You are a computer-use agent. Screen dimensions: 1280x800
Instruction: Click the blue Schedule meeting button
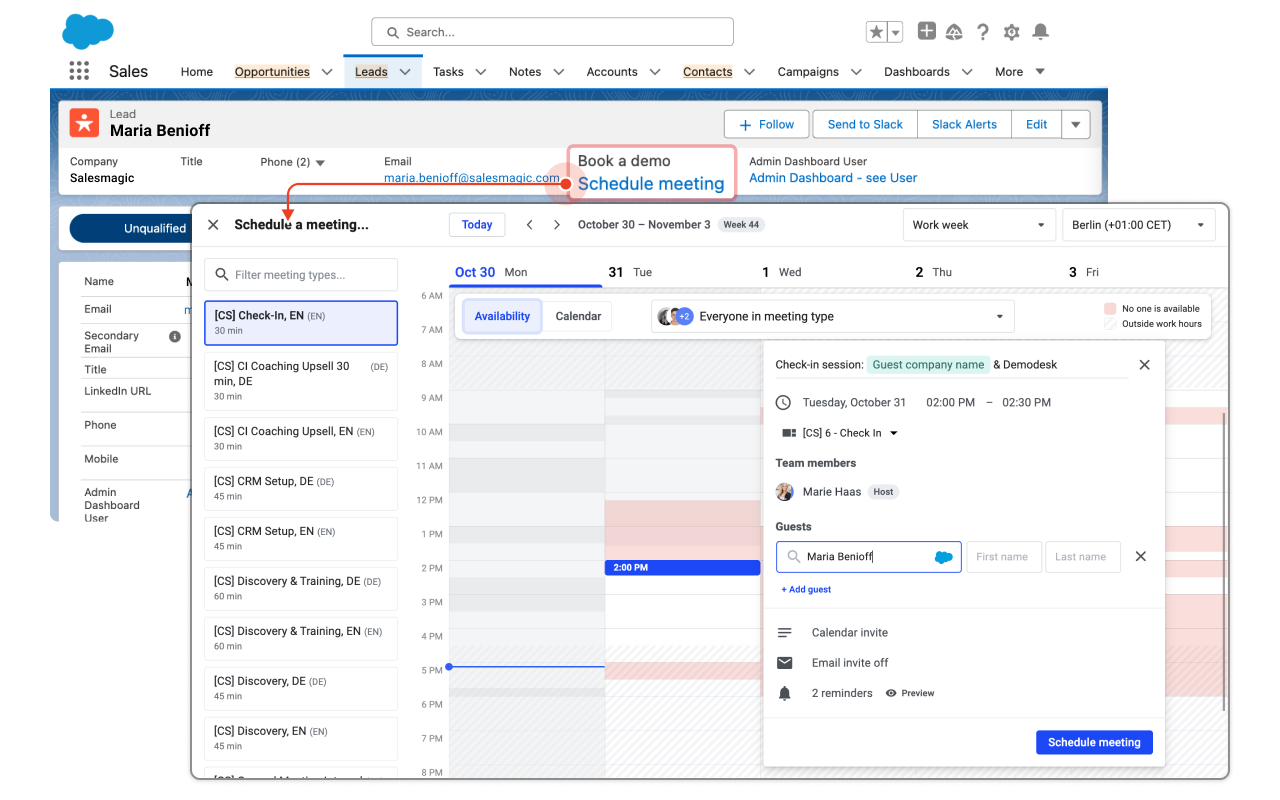click(1094, 743)
